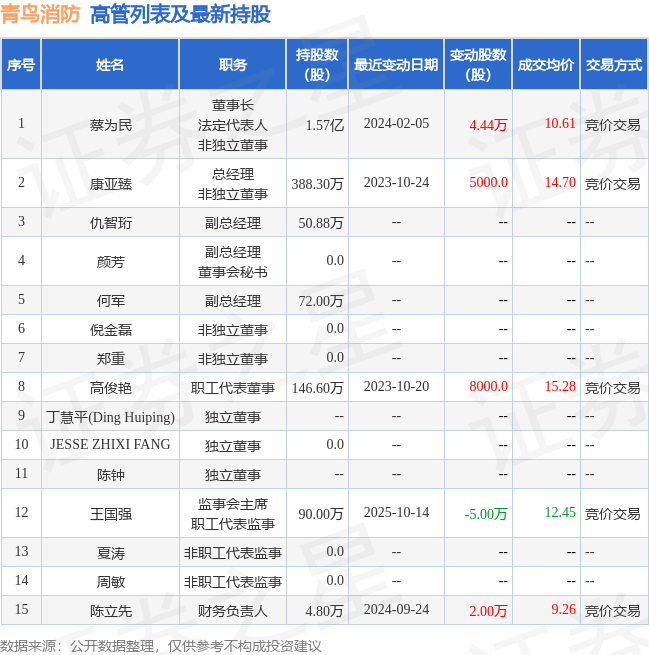The height and width of the screenshot is (655, 649).
Task: Click the 高管列表及最新持股 heading
Action: [x=180, y=15]
